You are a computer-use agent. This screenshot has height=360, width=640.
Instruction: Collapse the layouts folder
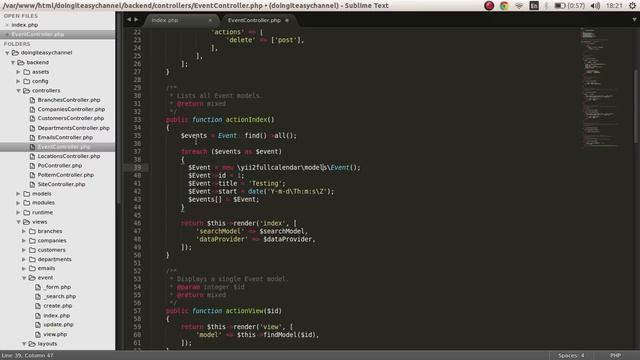coord(24,344)
